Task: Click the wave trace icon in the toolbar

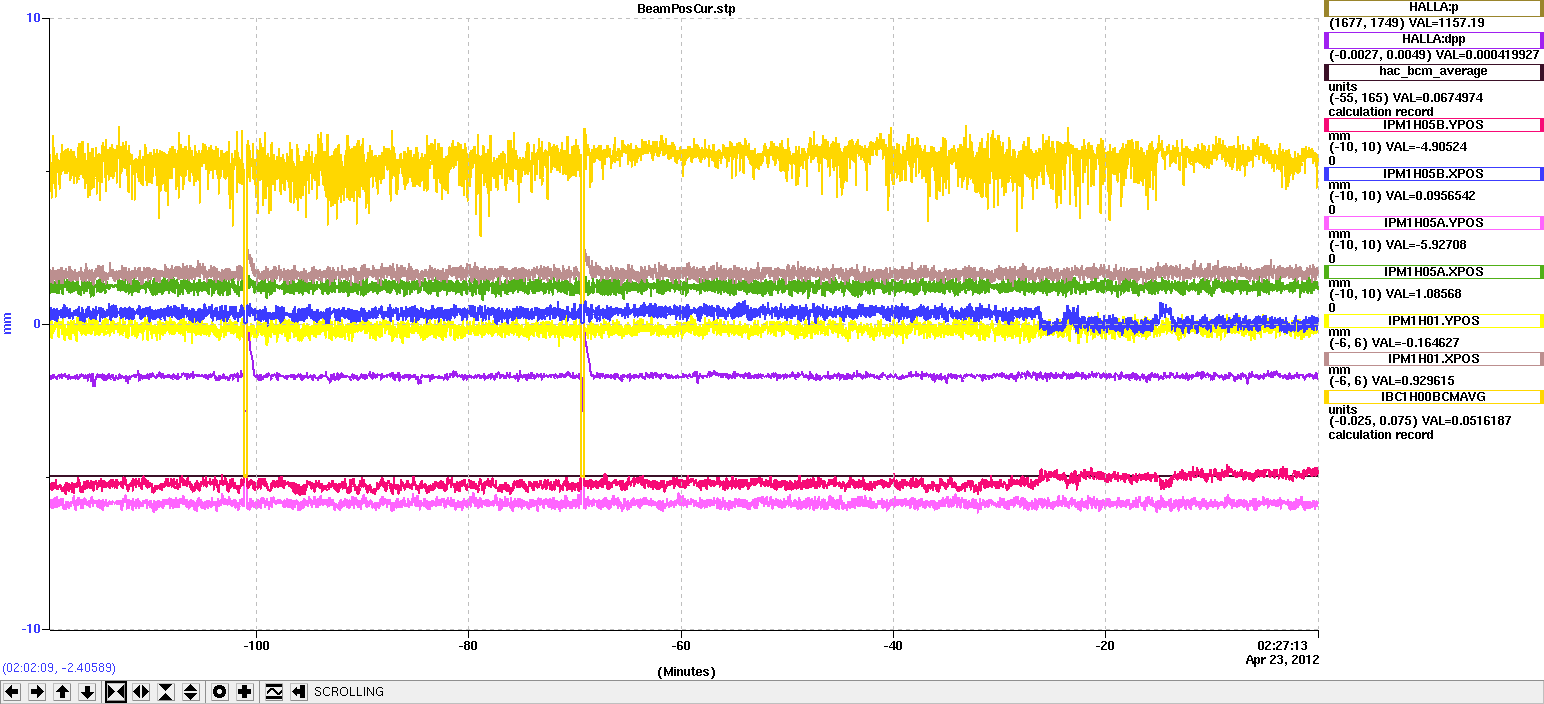Action: pos(273,692)
